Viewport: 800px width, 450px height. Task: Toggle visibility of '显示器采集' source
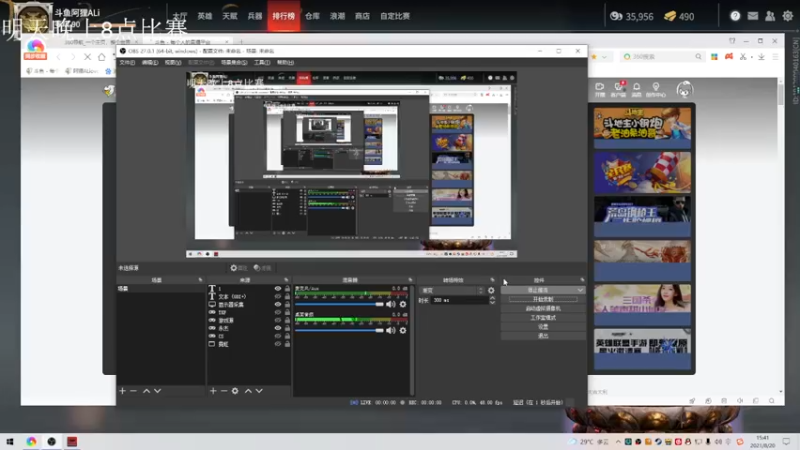tap(278, 305)
